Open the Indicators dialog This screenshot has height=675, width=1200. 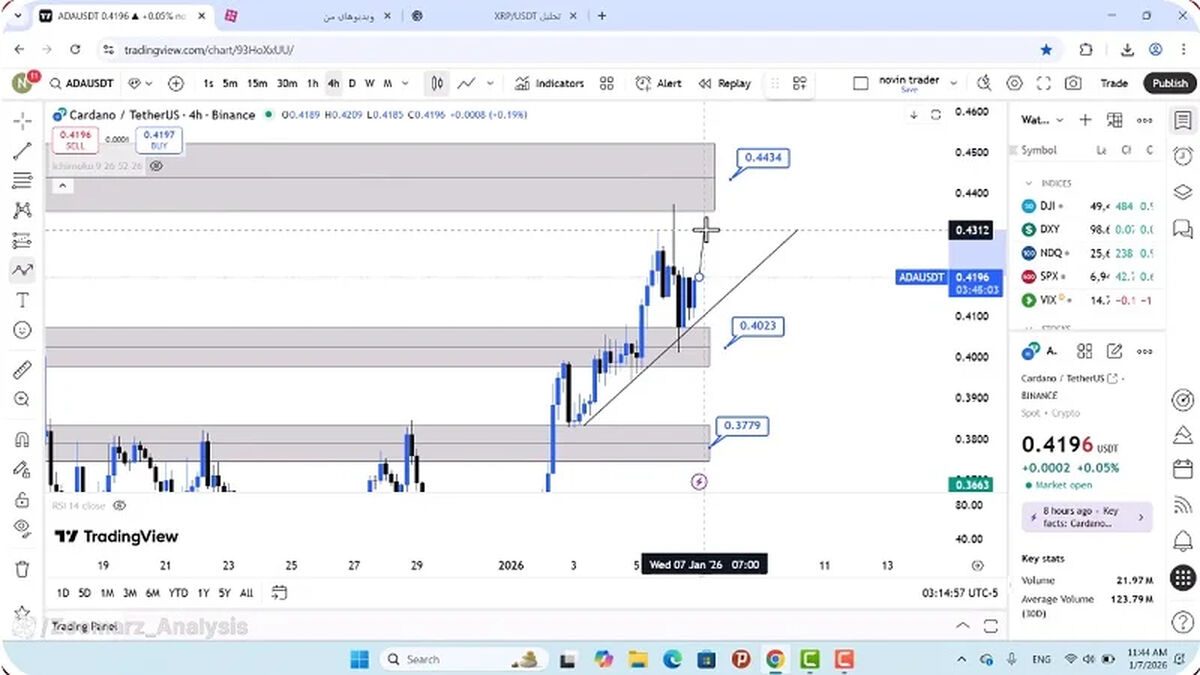549,83
